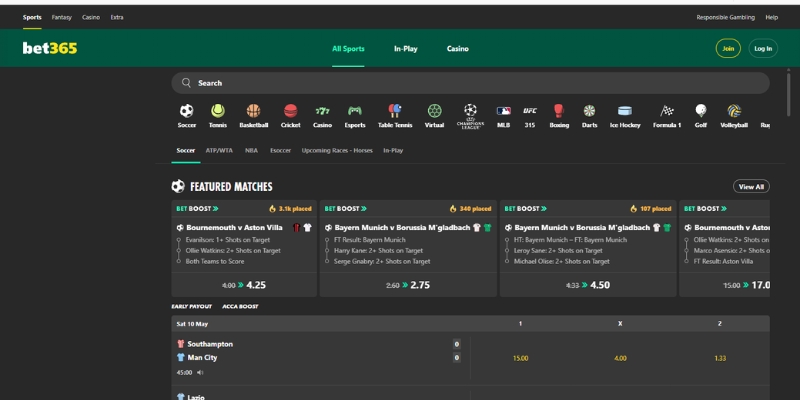Click the Southampton team shirt icon
This screenshot has height=400, width=800.
pyautogui.click(x=181, y=344)
